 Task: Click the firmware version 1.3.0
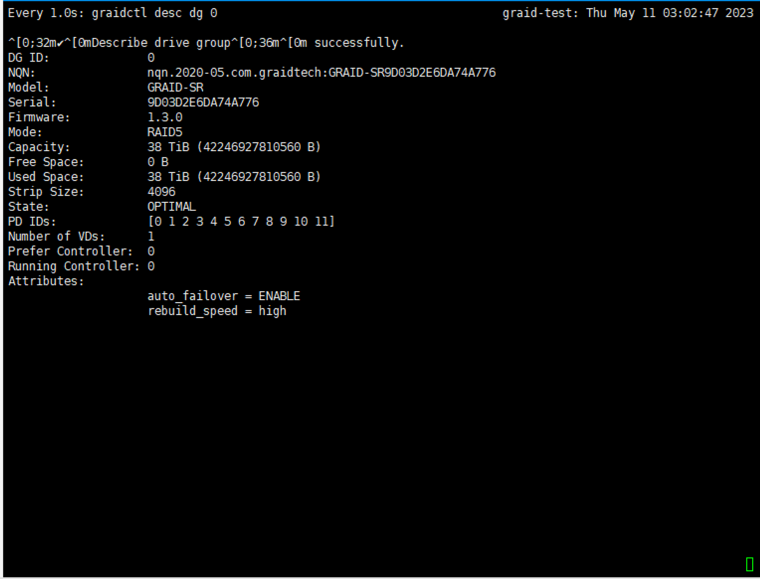coord(165,117)
